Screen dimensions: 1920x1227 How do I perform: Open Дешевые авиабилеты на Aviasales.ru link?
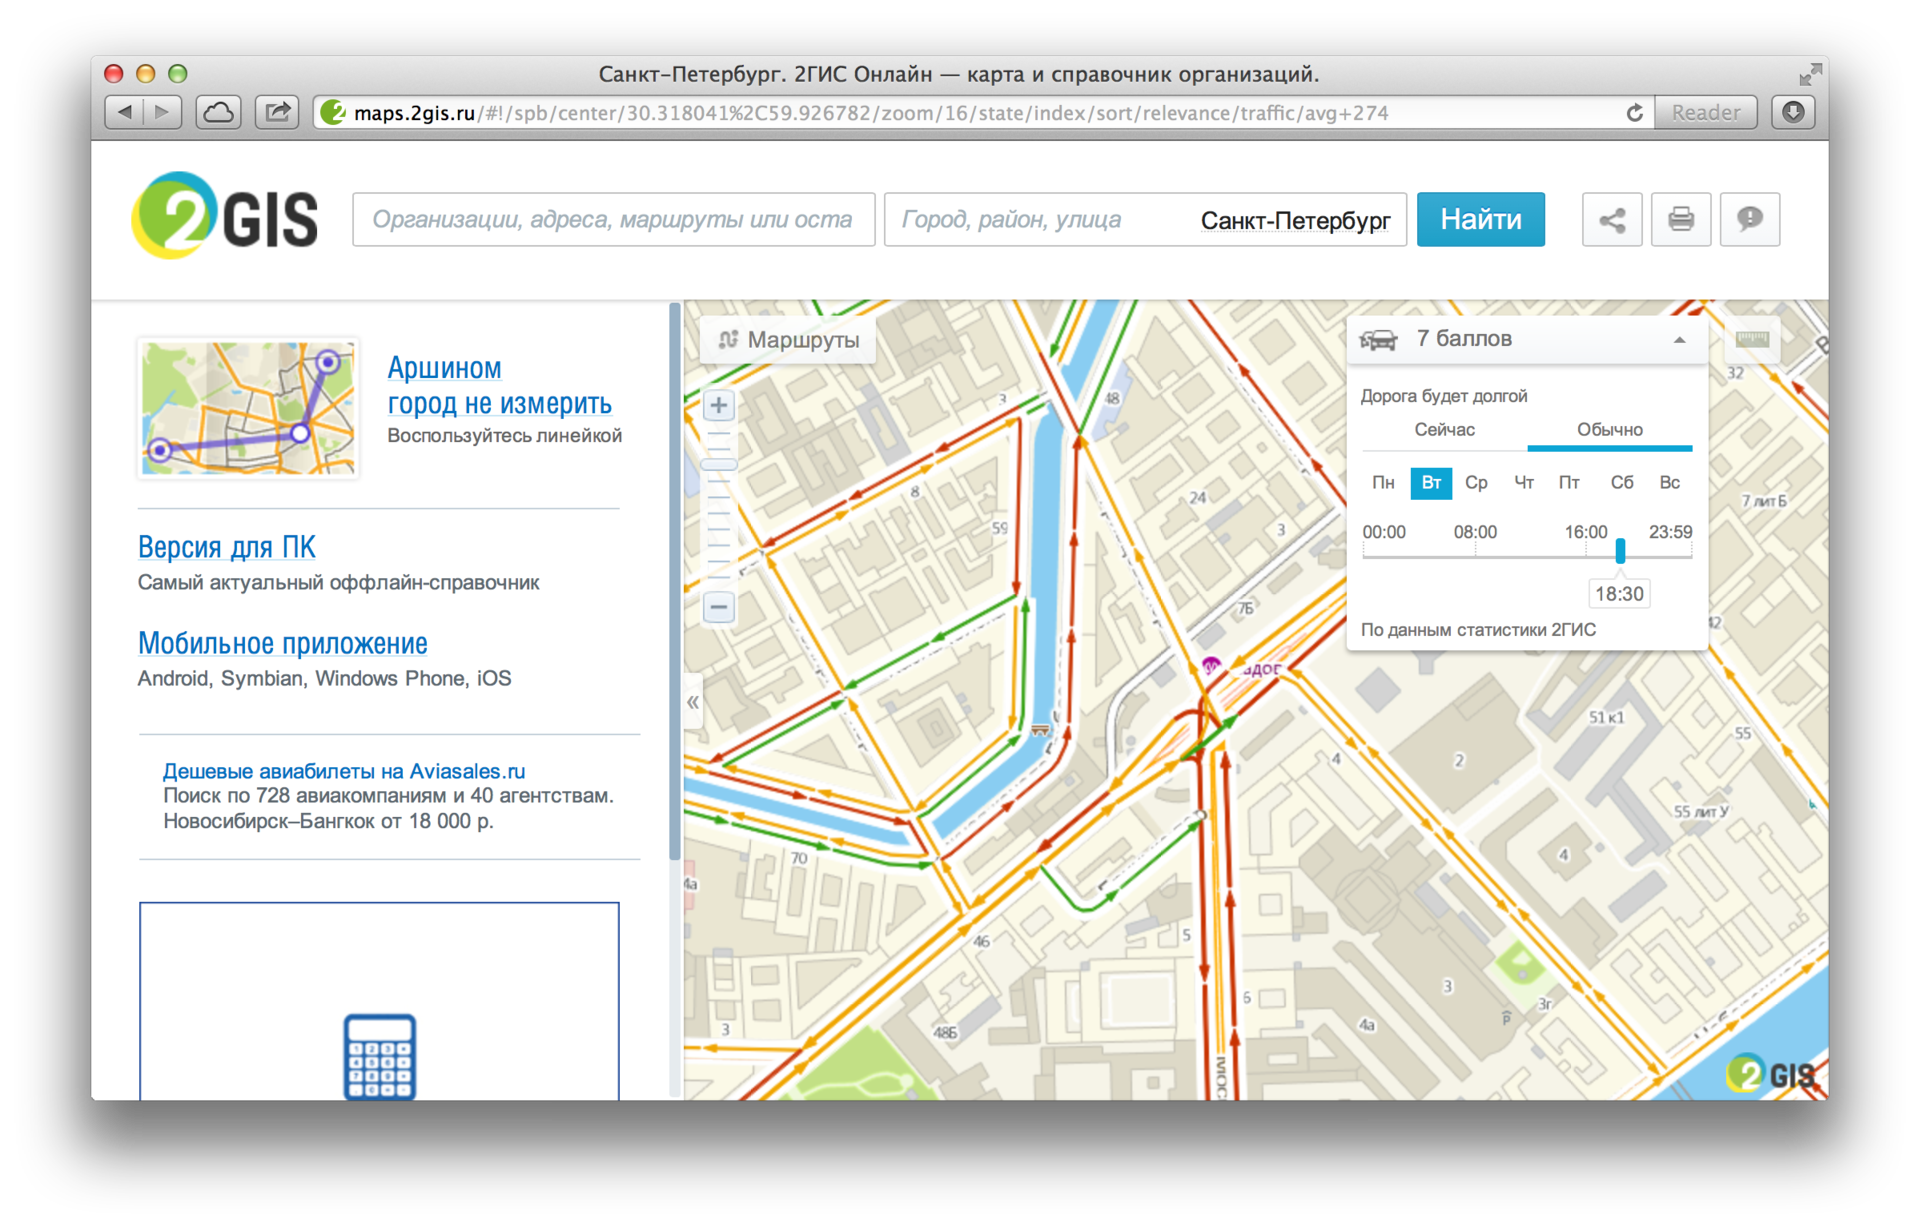[344, 771]
